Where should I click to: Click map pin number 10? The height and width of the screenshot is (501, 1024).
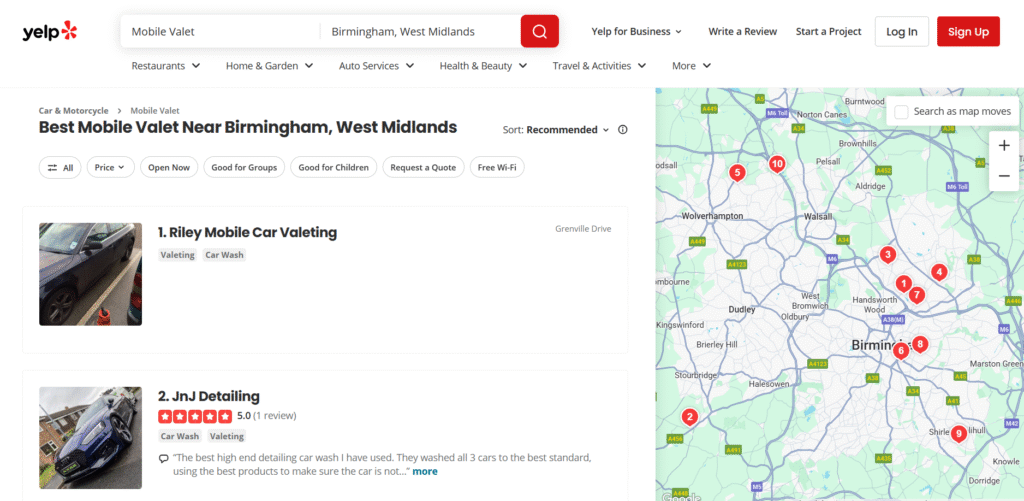(776, 164)
